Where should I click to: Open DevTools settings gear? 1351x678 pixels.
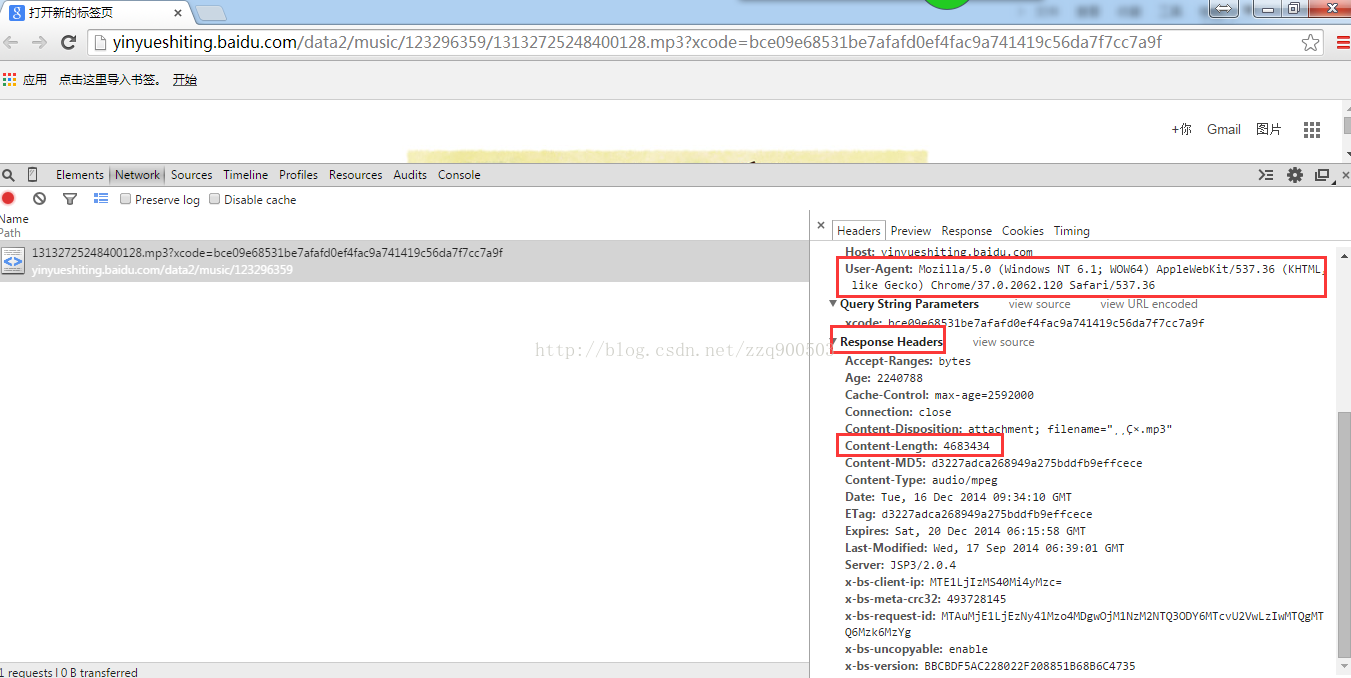point(1295,175)
